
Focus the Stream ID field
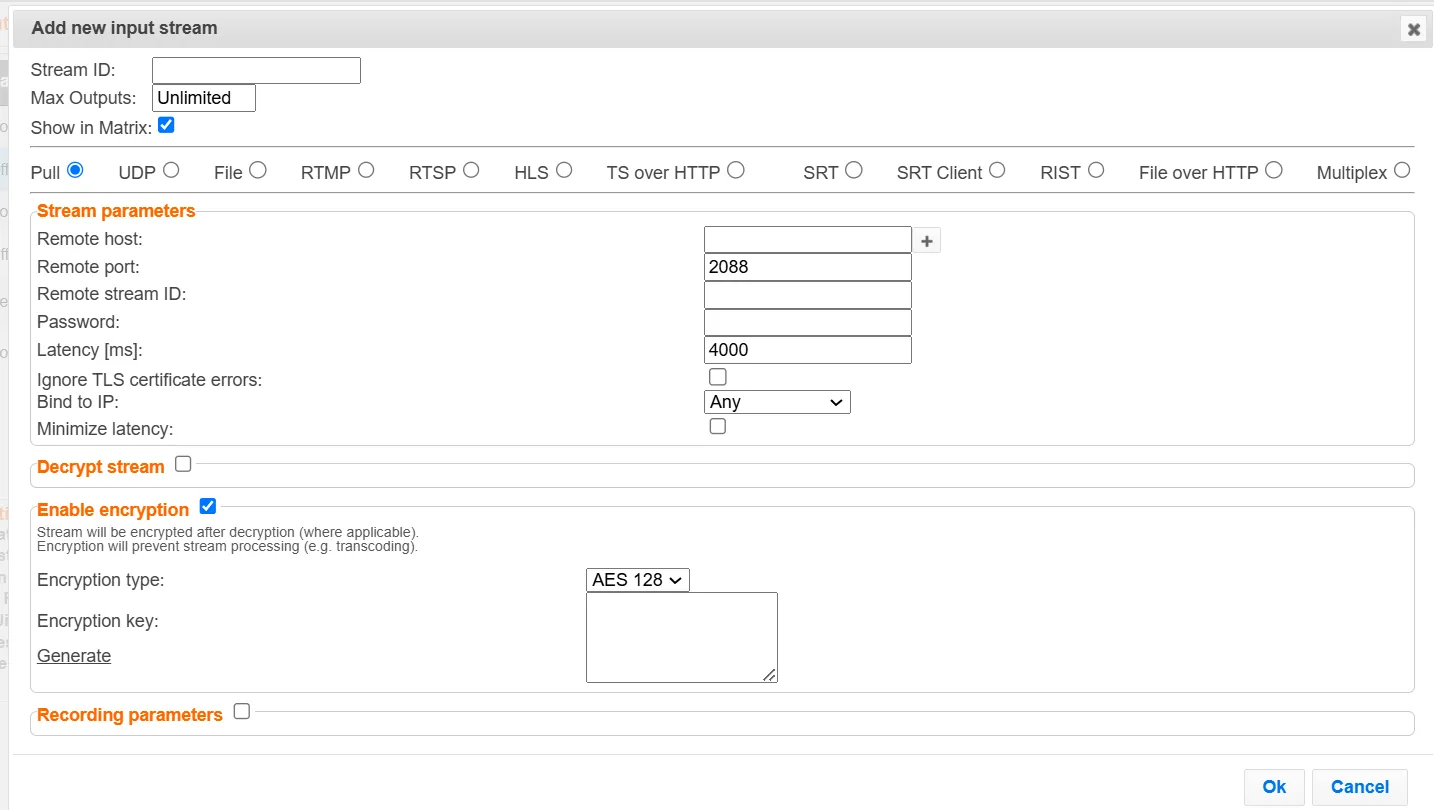256,70
